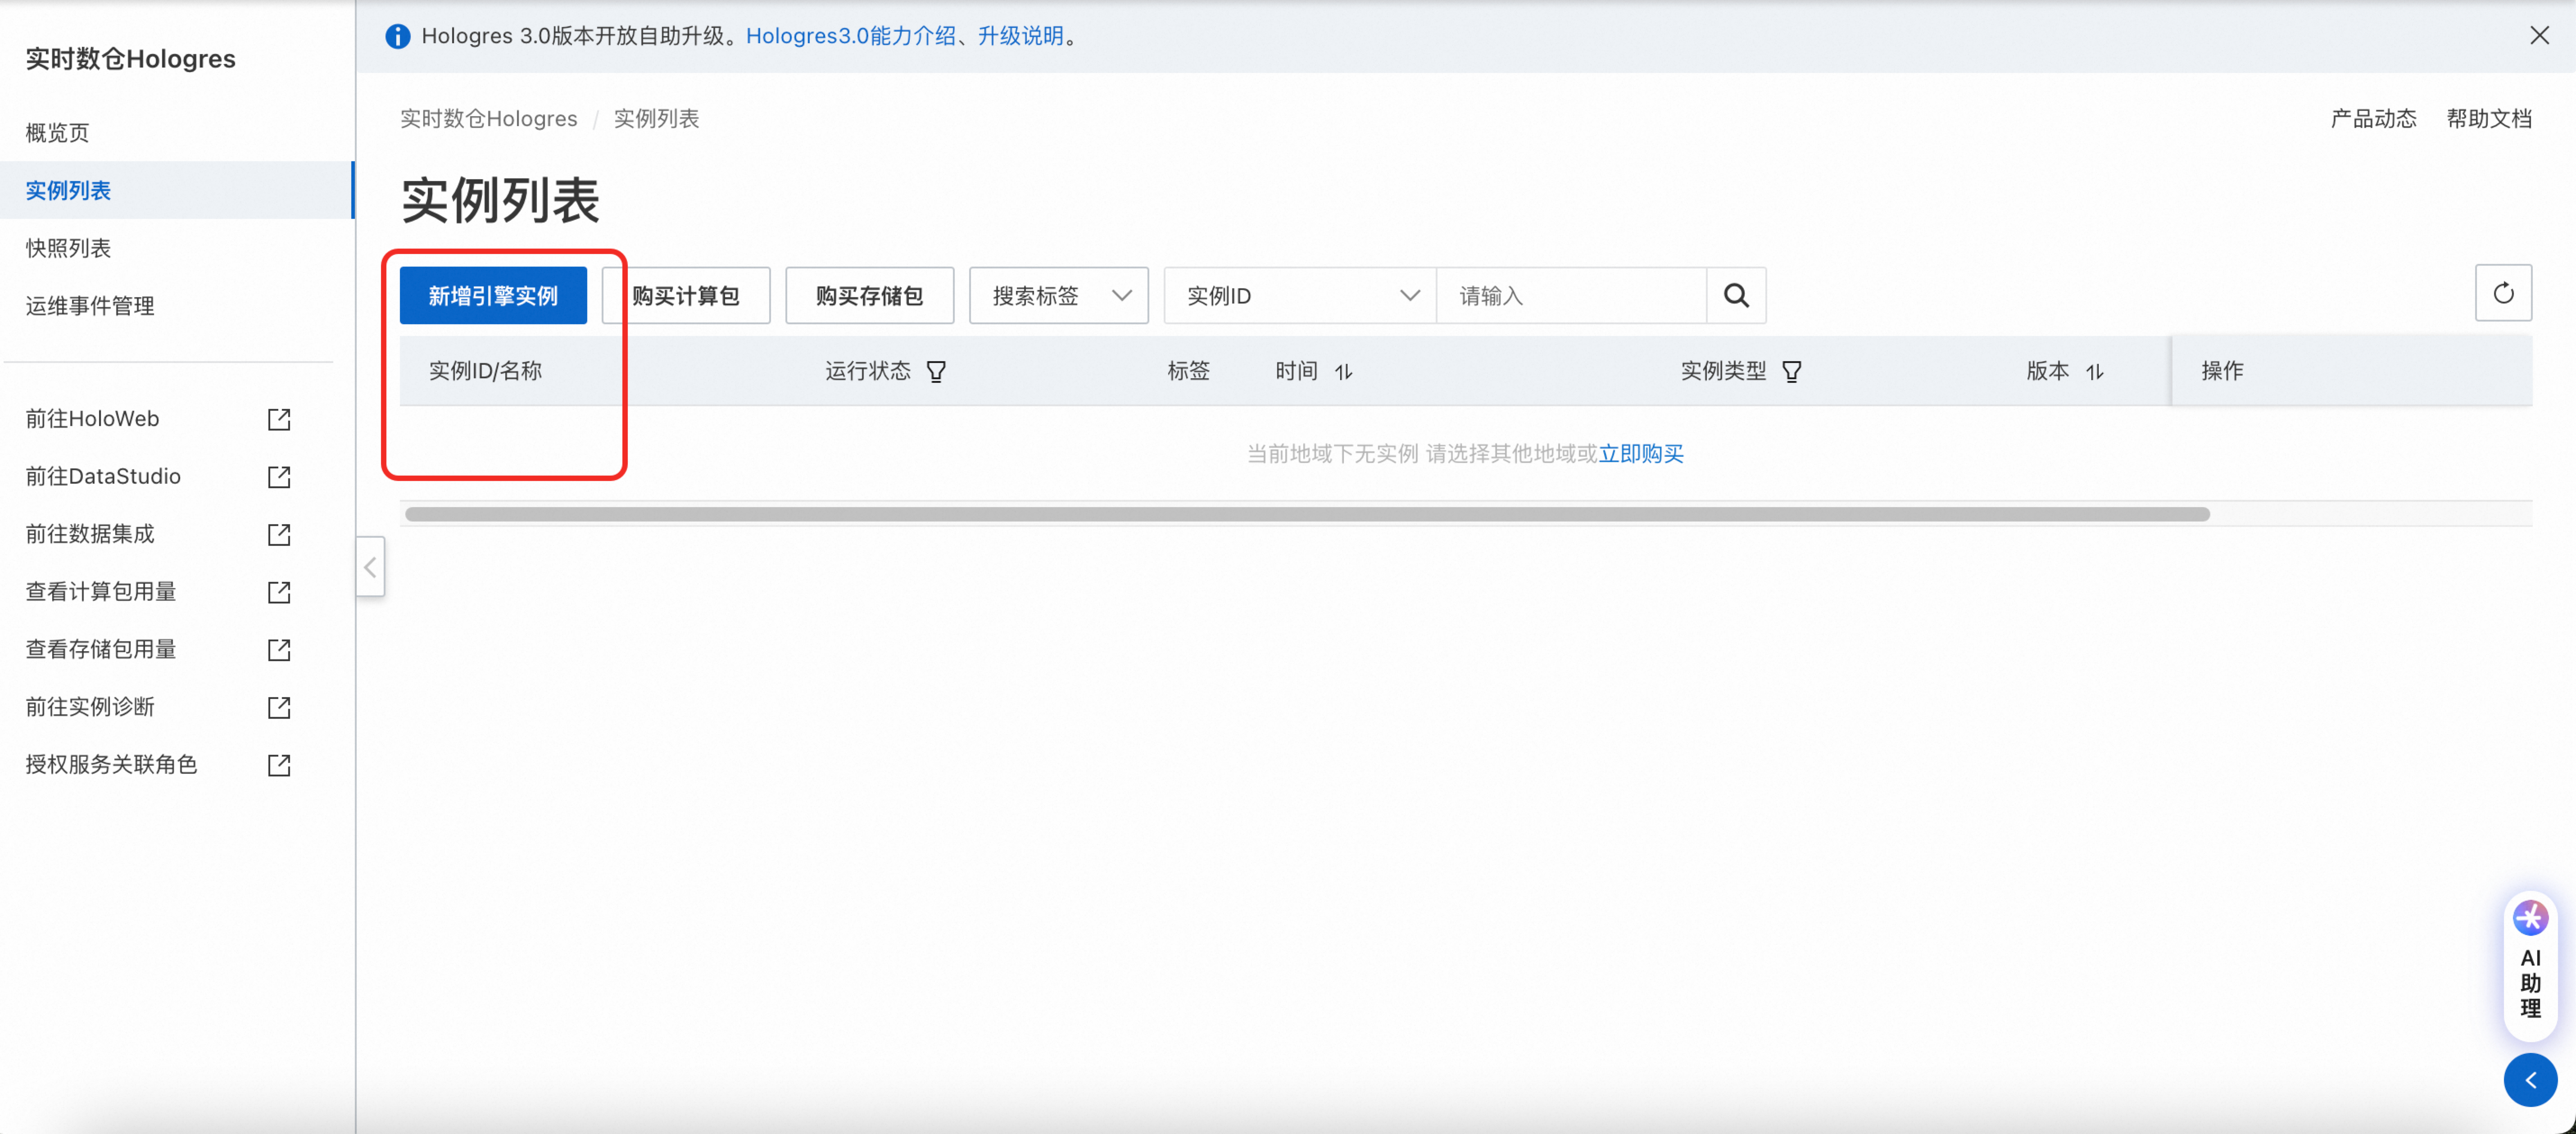This screenshot has height=1134, width=2576.
Task: Filter by 运行状态 funnel icon
Action: (x=936, y=372)
